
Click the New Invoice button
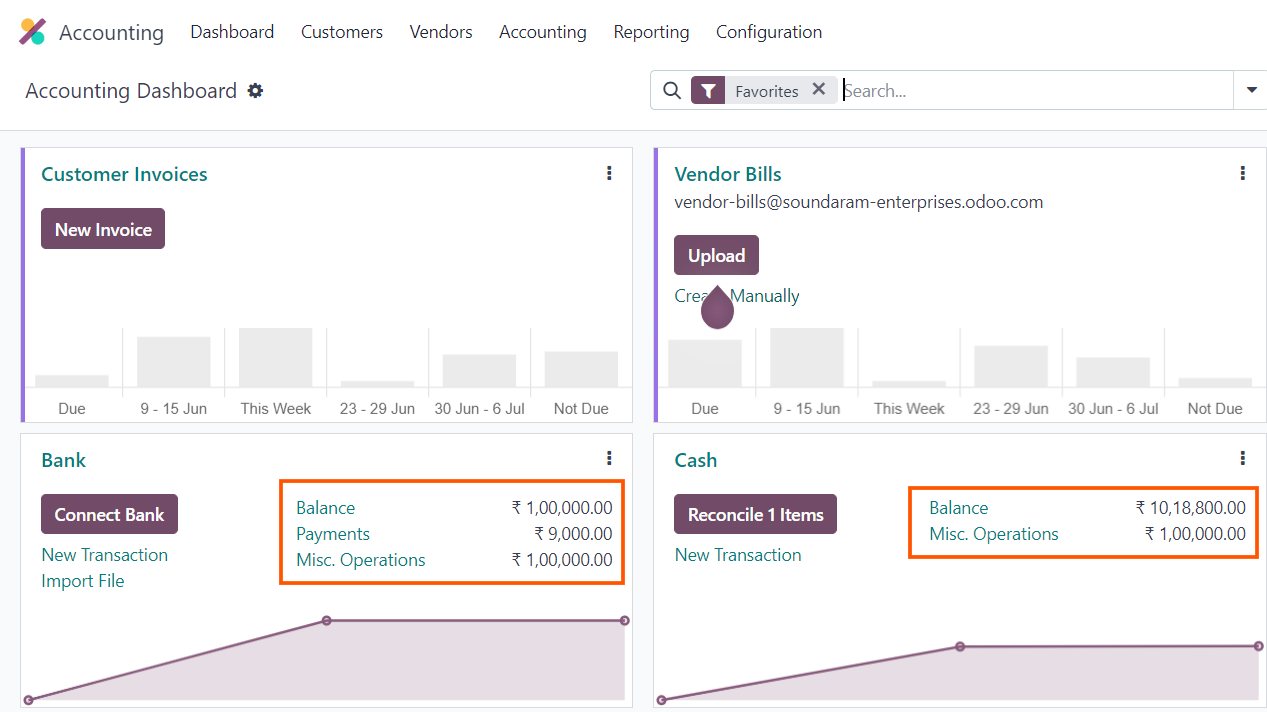103,229
